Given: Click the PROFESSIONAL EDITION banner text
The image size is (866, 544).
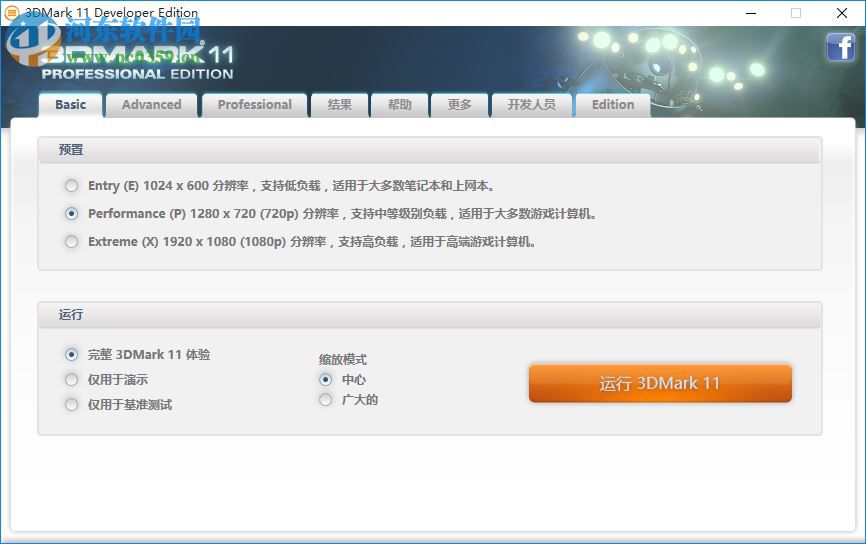Looking at the screenshot, I should coord(138,74).
